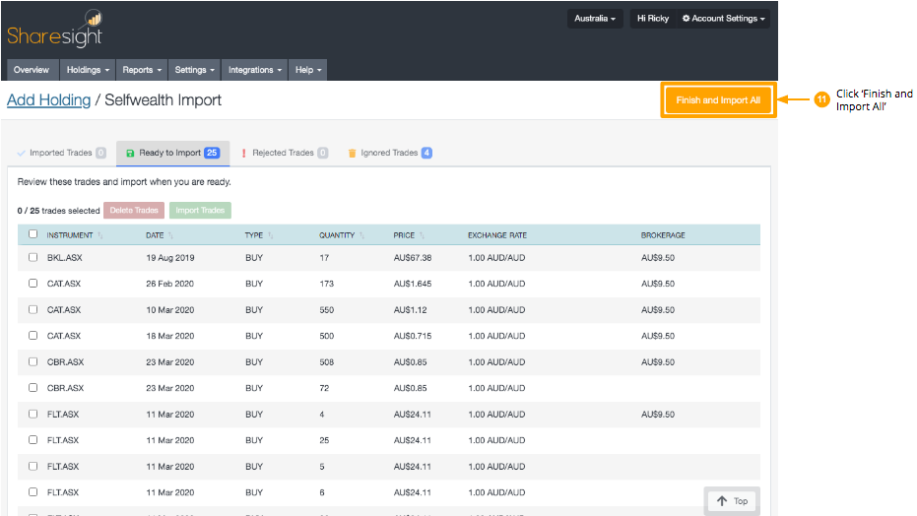
Task: Click the Brokerage column header
Action: click(x=663, y=235)
